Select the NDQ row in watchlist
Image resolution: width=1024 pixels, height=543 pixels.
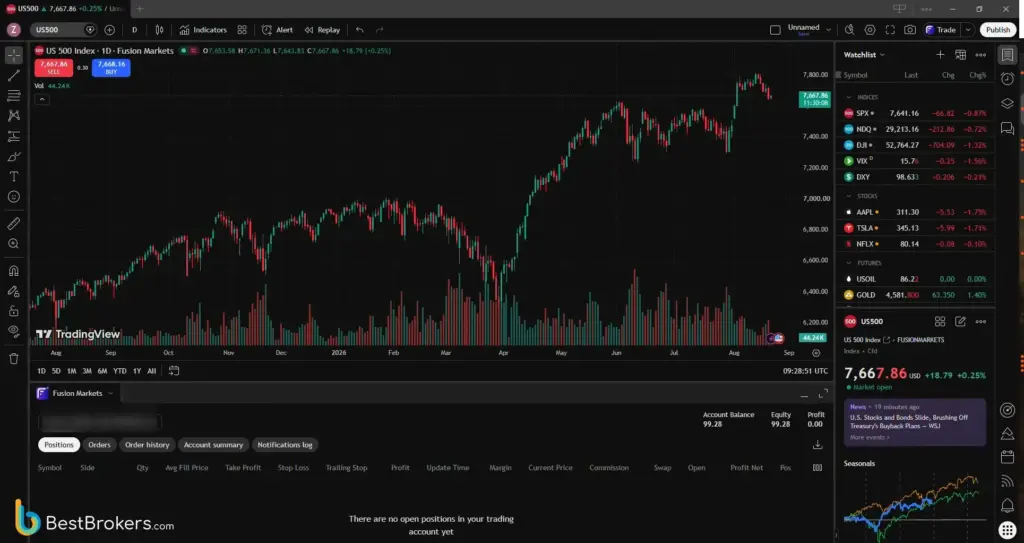pos(915,129)
